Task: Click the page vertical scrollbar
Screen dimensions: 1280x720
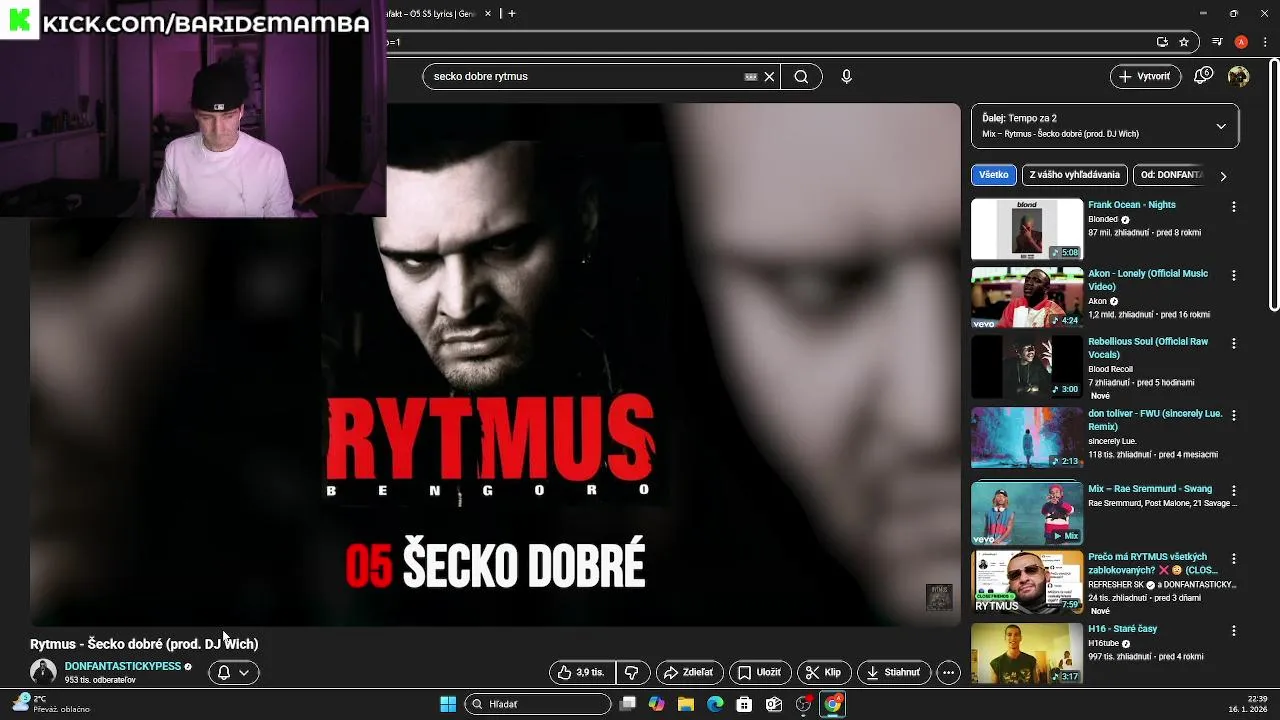Action: coord(1274,185)
